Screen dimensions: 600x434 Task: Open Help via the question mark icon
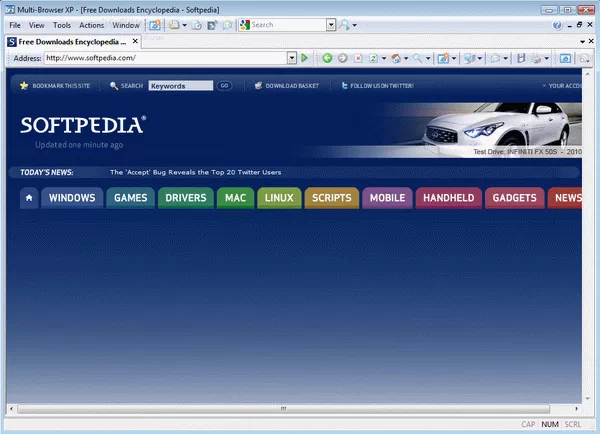coord(557,25)
